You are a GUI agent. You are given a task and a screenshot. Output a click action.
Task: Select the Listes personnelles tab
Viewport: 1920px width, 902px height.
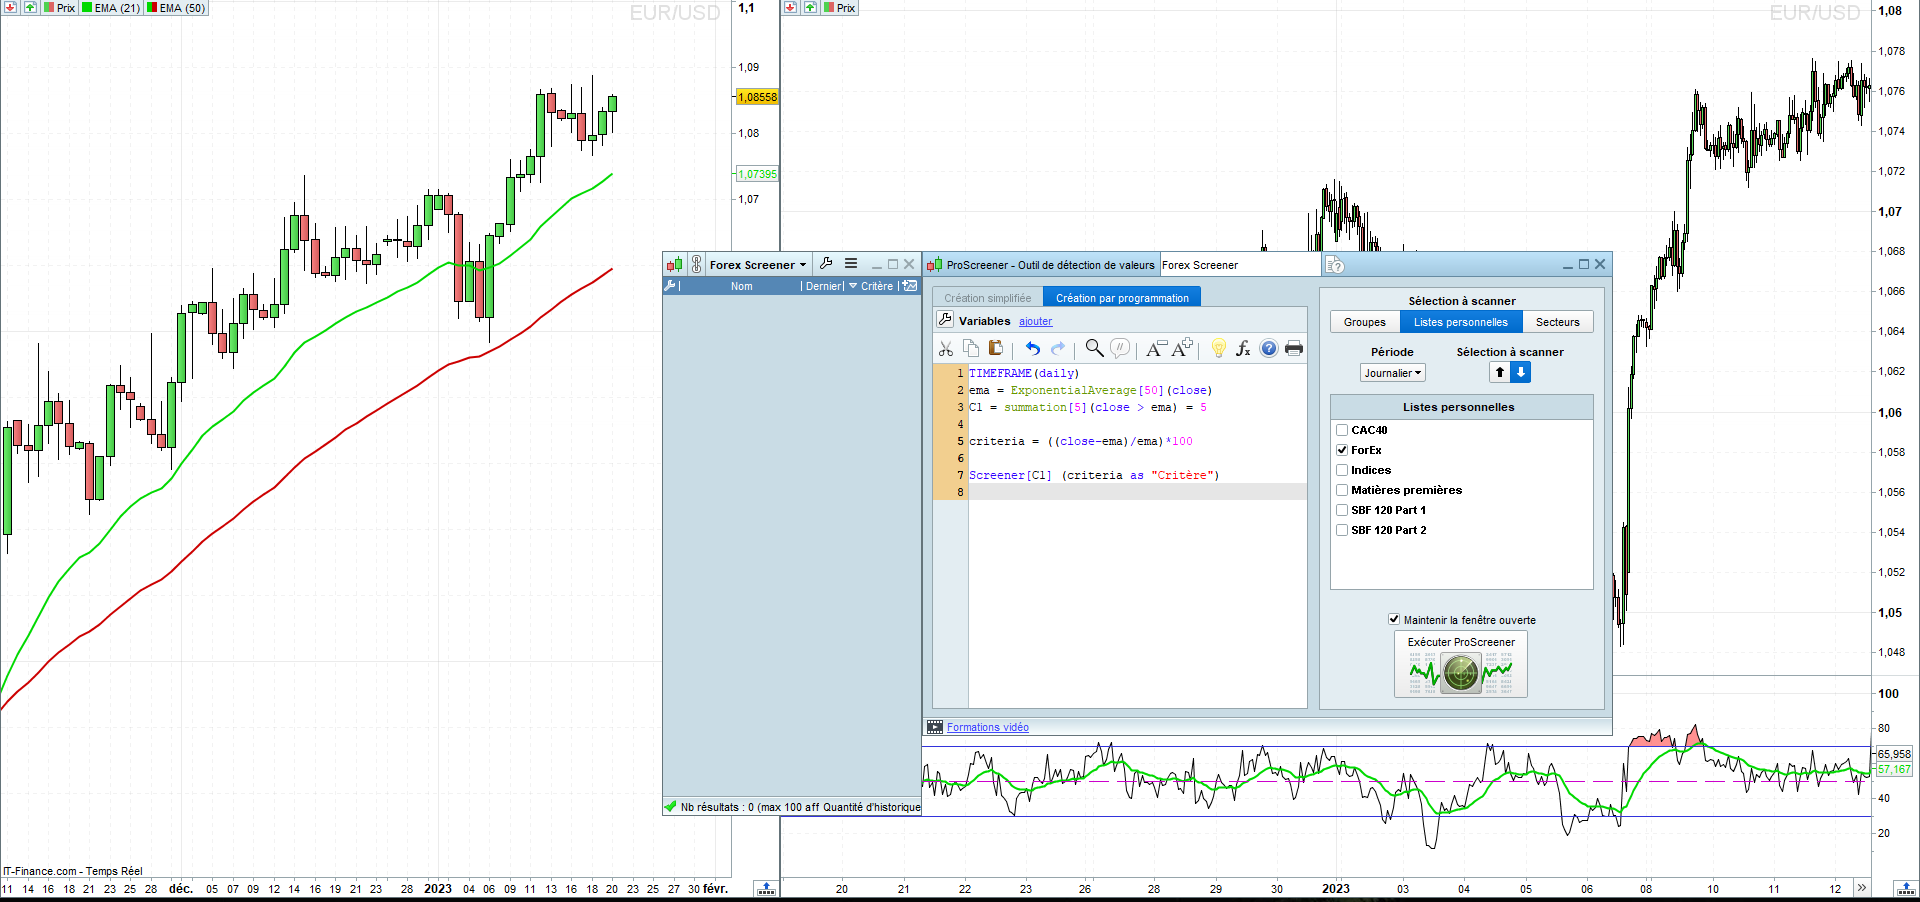(1460, 322)
